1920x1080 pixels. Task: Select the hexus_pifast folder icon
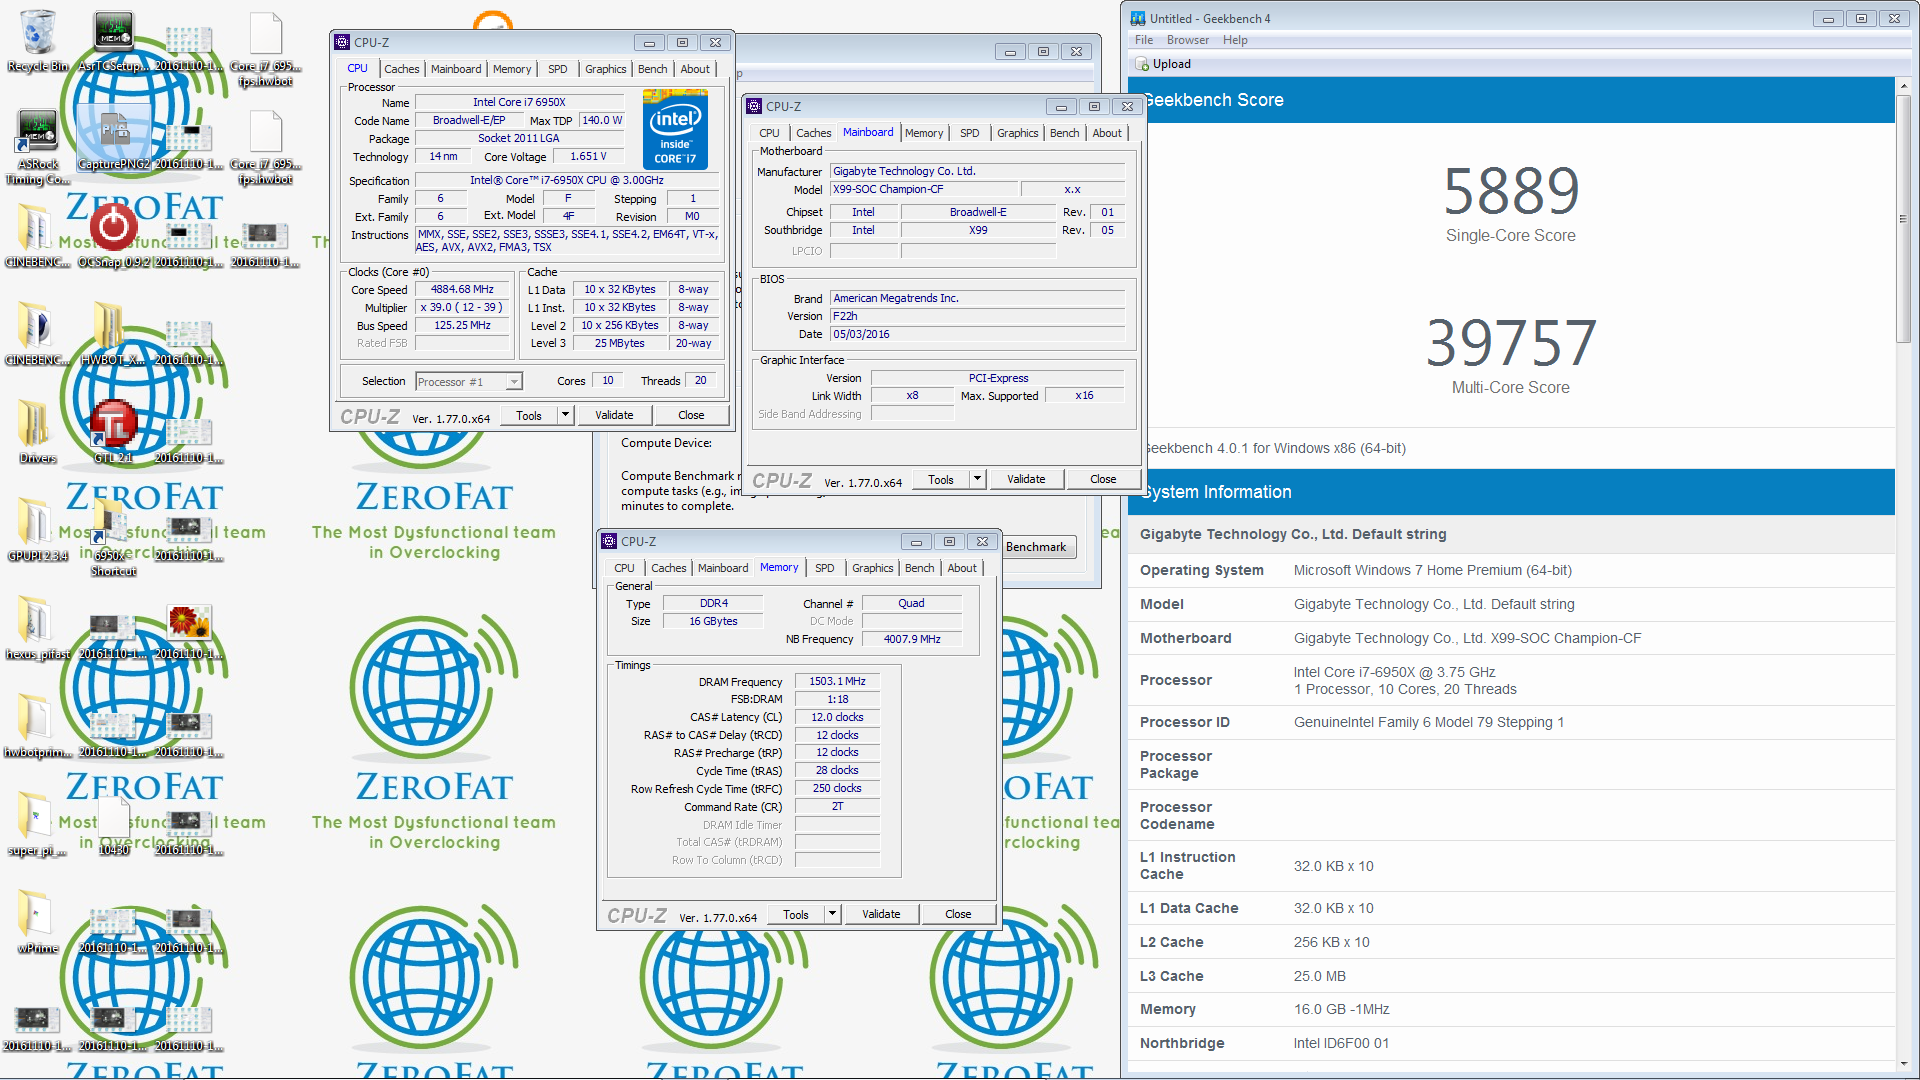[x=34, y=620]
